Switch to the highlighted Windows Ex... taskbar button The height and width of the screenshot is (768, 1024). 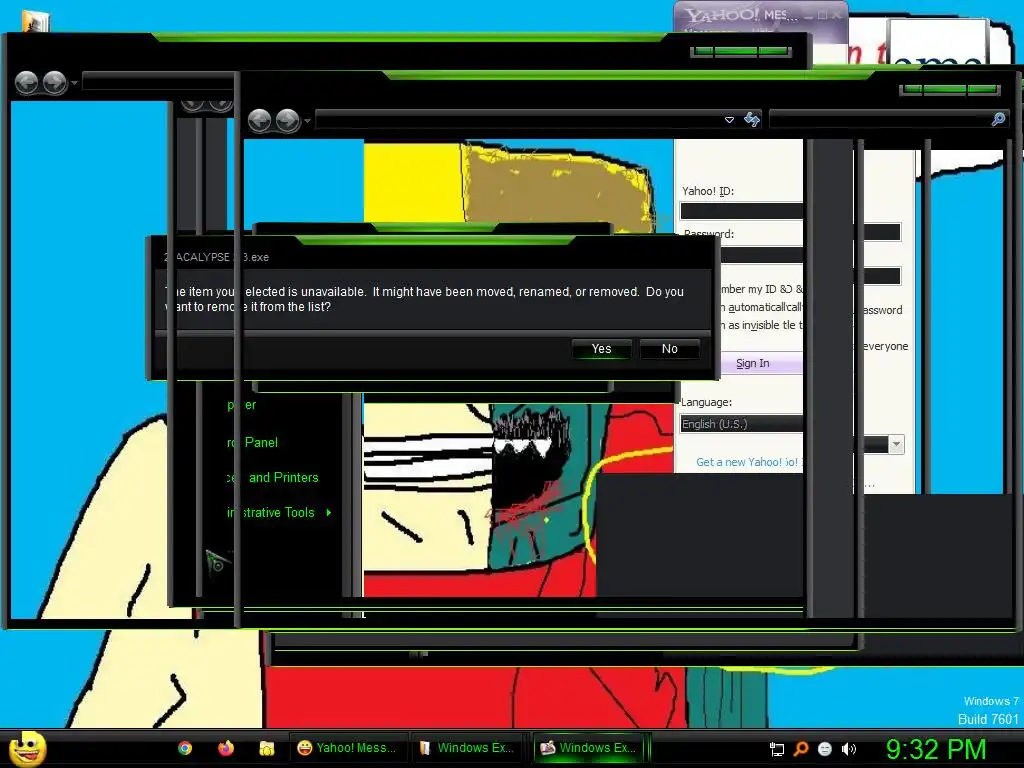589,748
